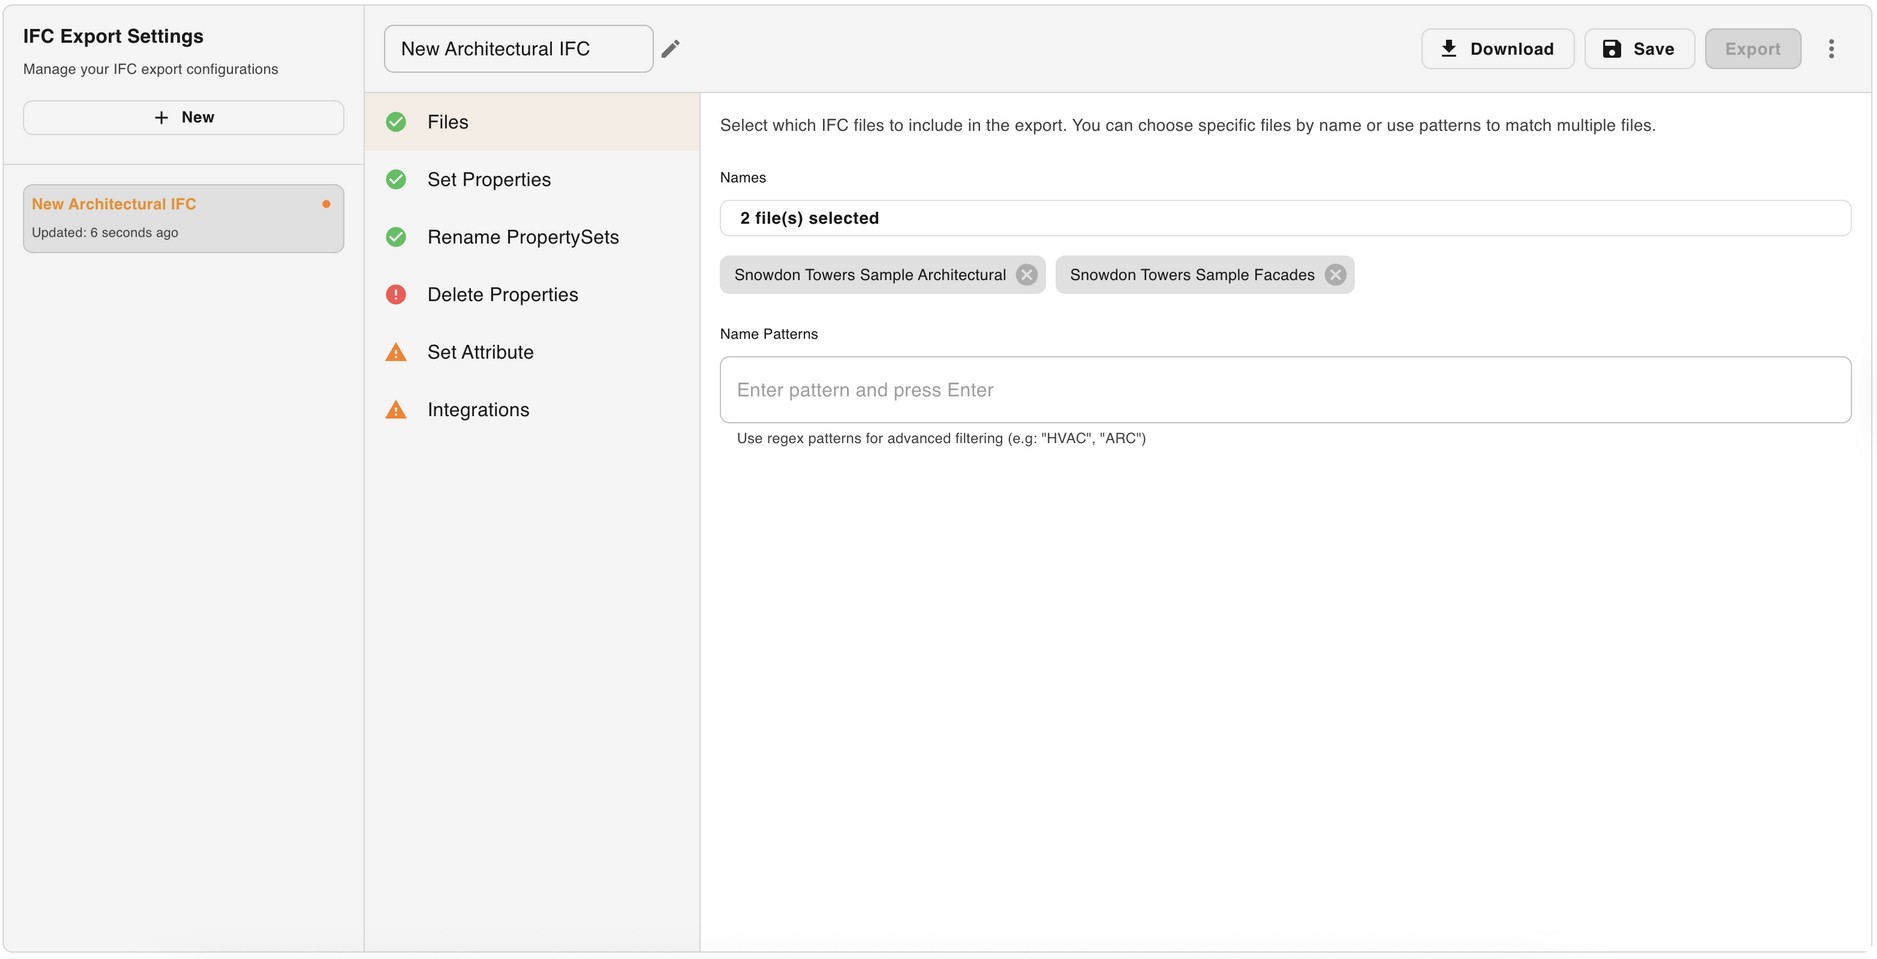Click the 'Snowdon Towers Sample Facades' chip label
The image size is (1877, 959).
point(1192,275)
